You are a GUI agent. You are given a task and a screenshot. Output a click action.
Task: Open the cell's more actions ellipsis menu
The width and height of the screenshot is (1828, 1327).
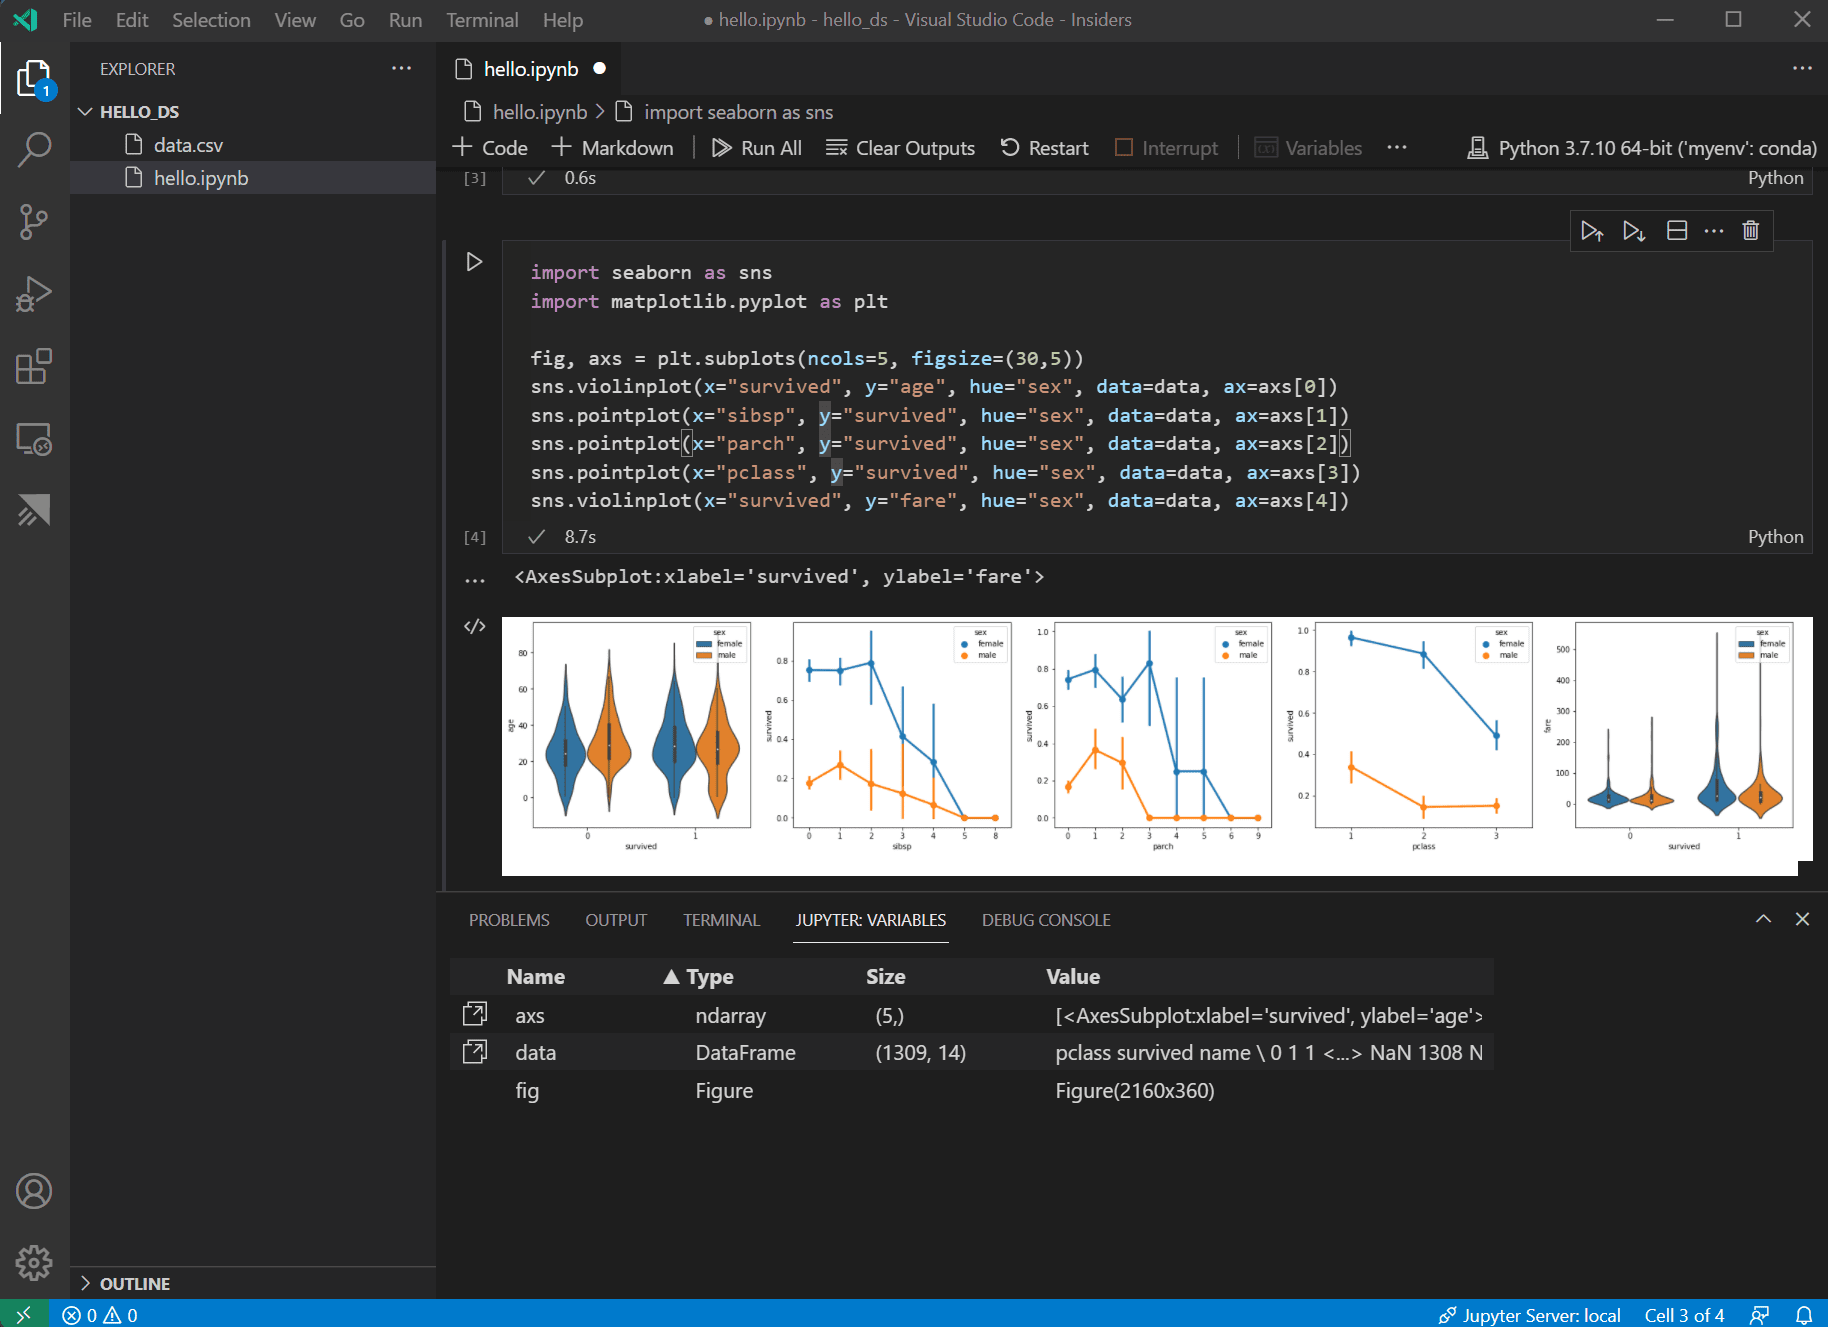coord(1713,230)
